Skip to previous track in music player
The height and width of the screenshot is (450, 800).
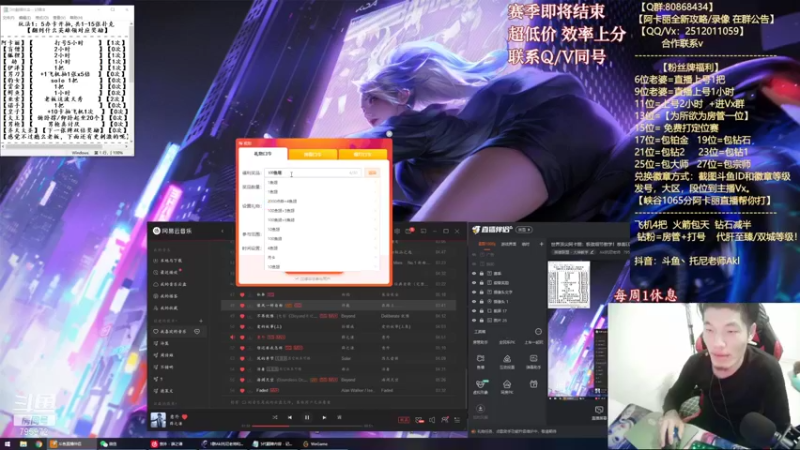coord(290,417)
